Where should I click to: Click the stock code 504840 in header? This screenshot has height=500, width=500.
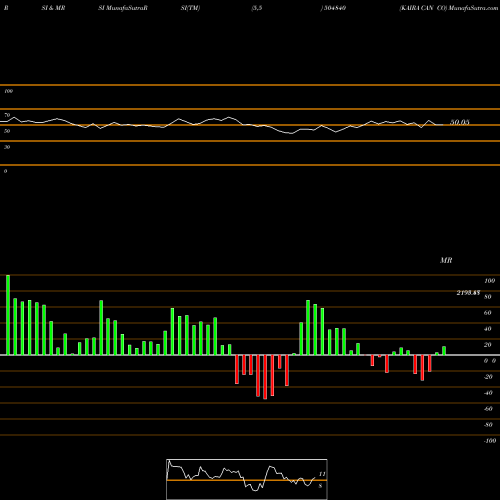(335, 8)
